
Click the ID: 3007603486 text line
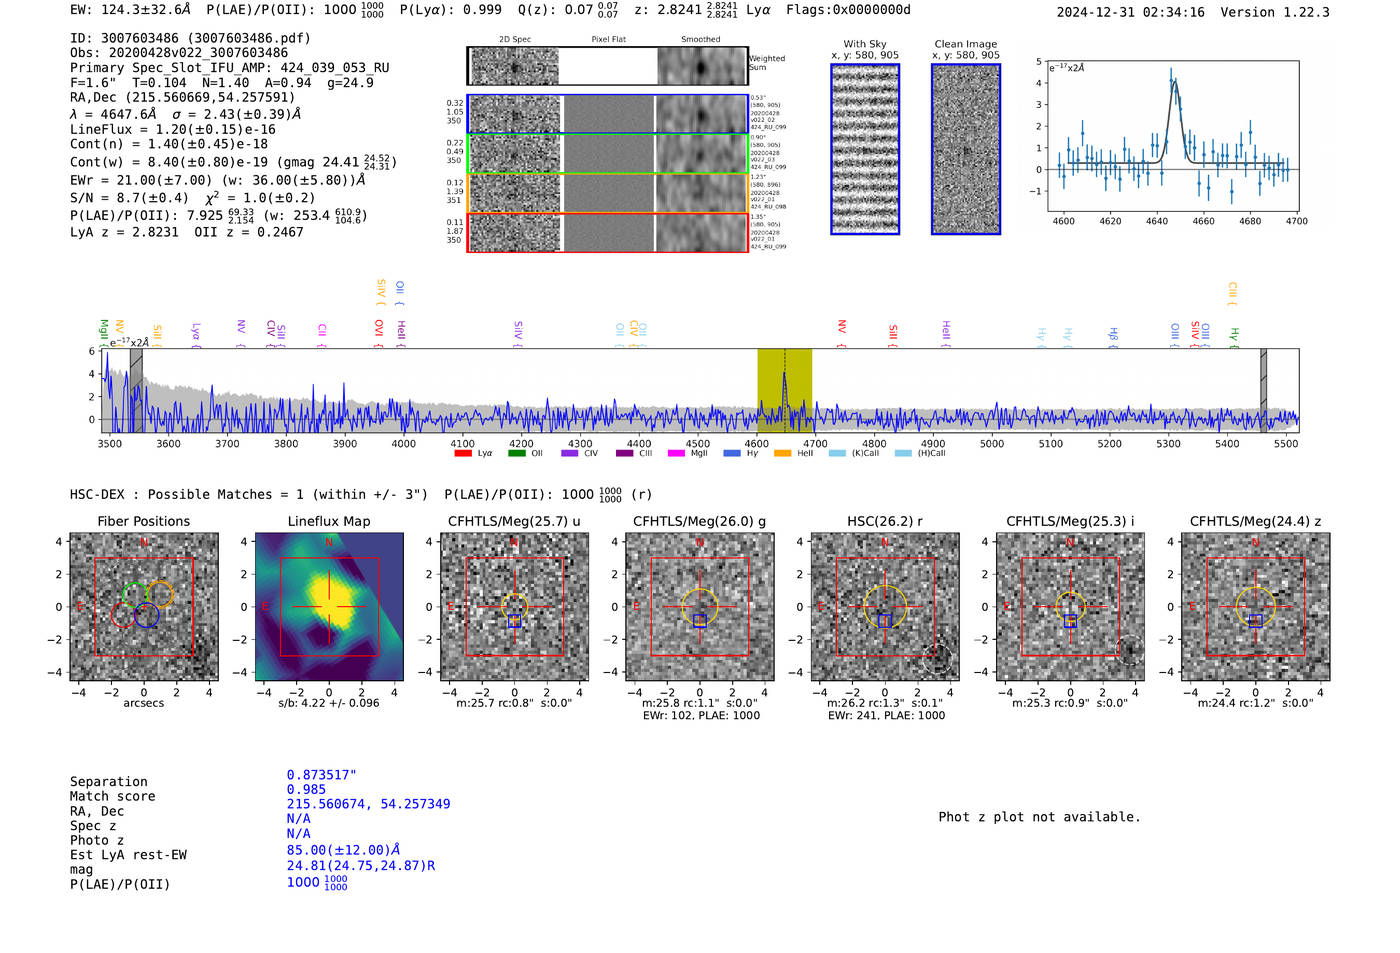click(x=190, y=38)
